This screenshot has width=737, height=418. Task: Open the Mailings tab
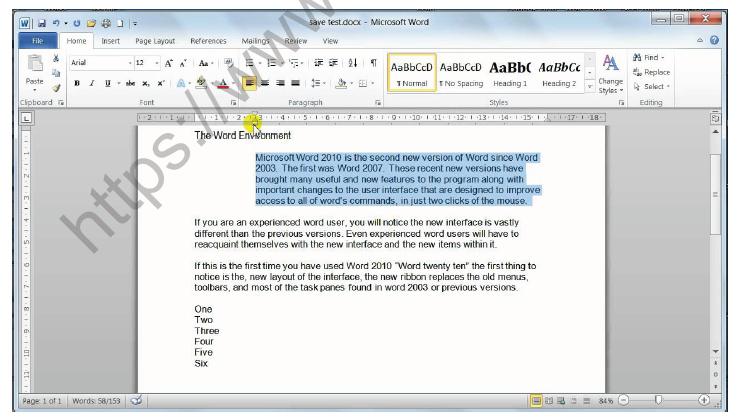255,41
